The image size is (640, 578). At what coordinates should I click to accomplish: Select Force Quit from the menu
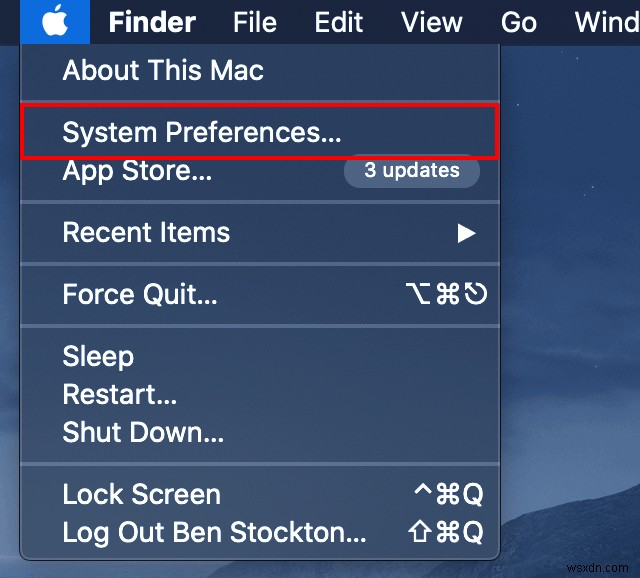tap(139, 295)
